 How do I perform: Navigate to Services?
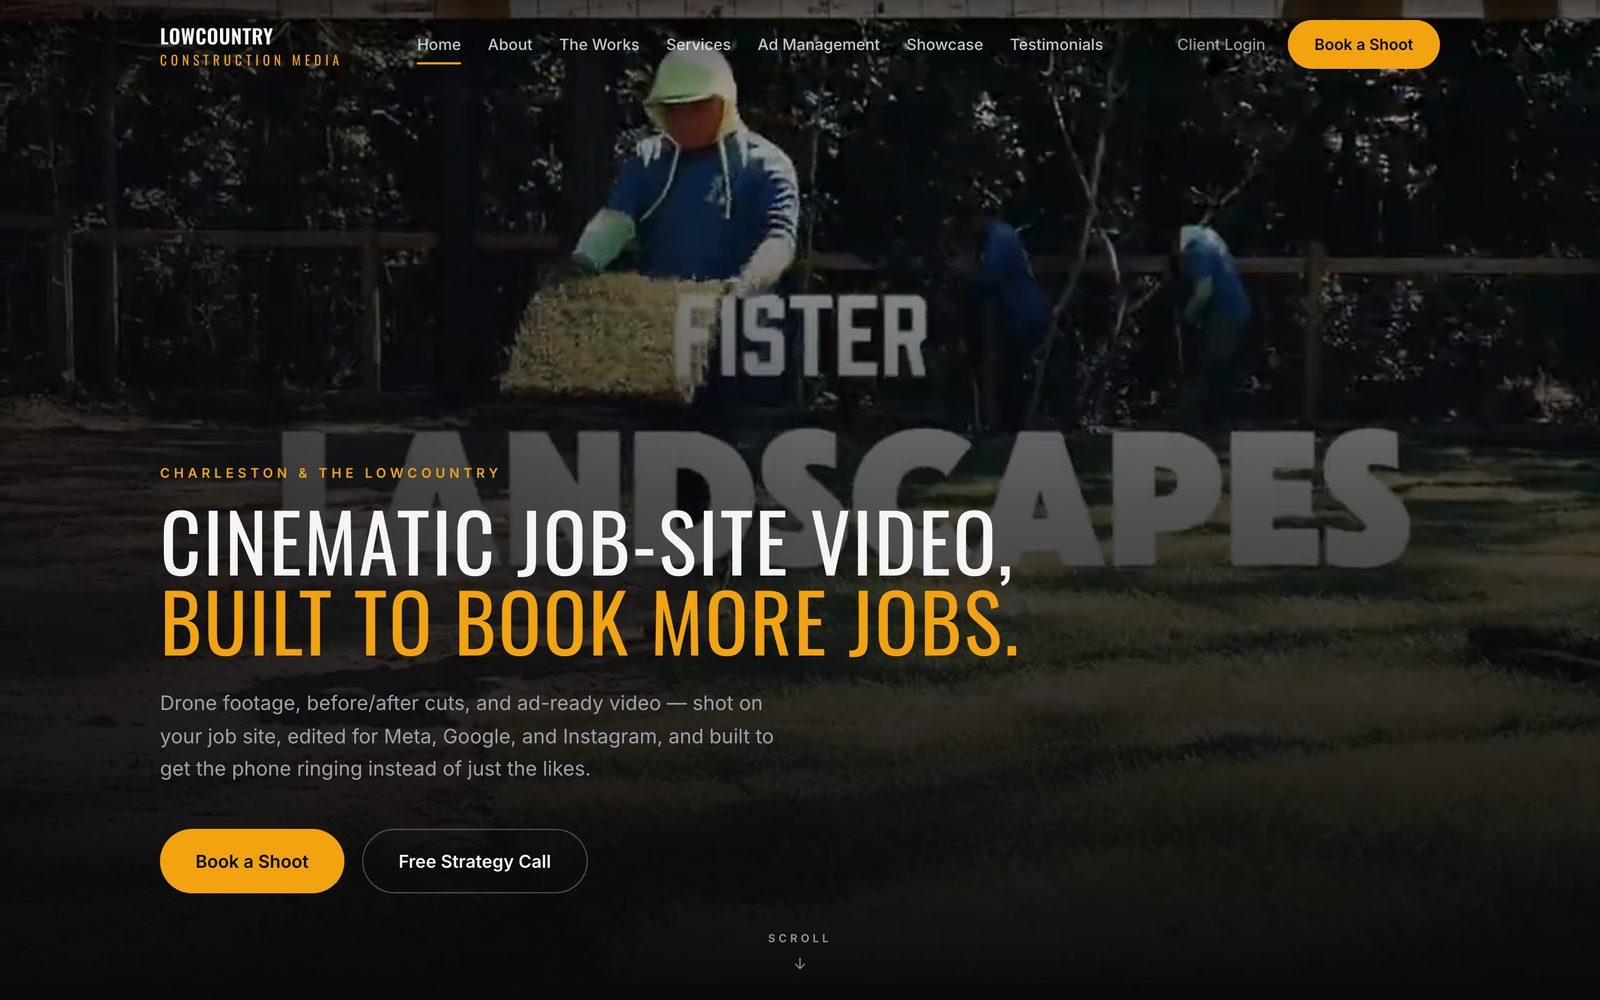coord(698,45)
